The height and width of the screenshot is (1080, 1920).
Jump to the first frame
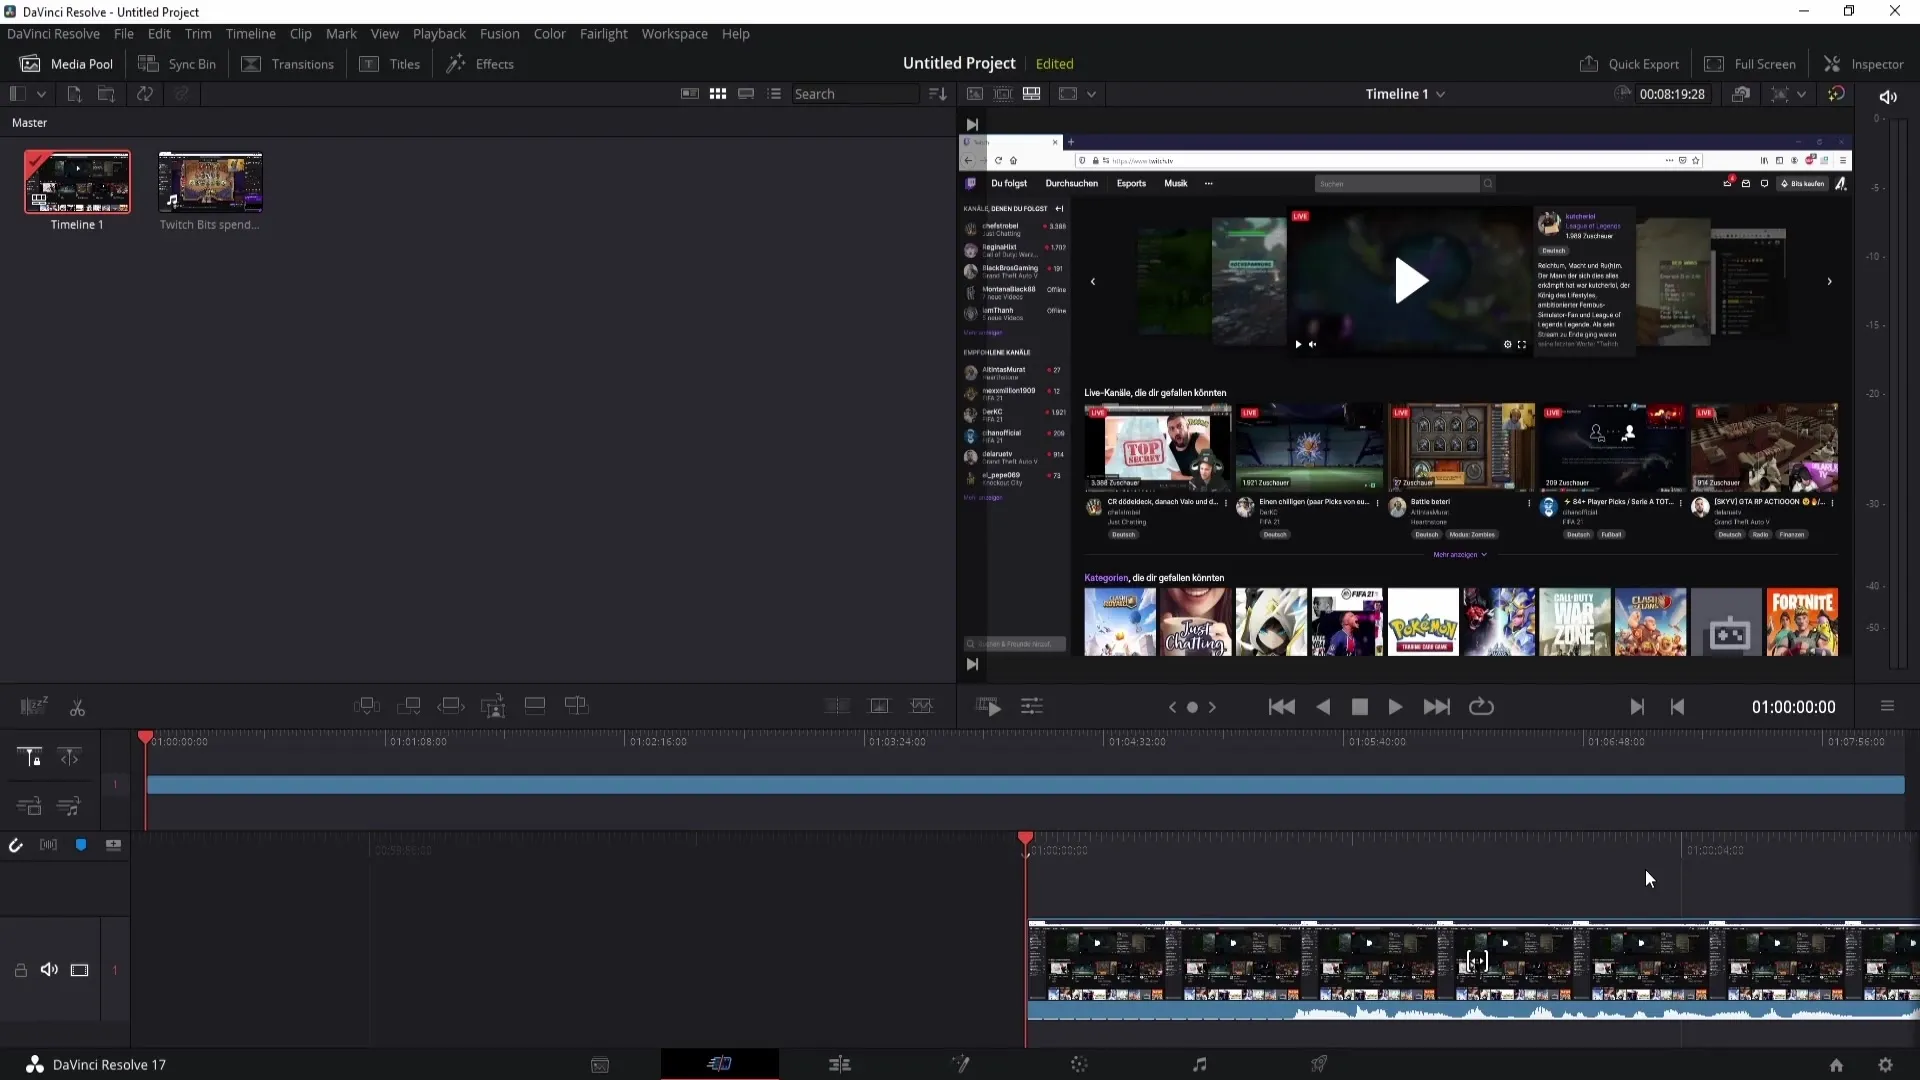(x=1281, y=707)
